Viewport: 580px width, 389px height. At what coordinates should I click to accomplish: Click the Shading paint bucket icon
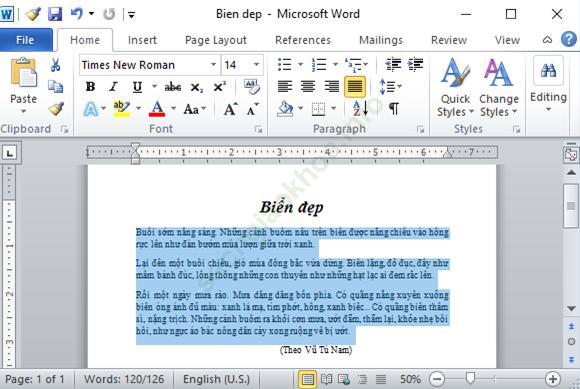point(285,109)
